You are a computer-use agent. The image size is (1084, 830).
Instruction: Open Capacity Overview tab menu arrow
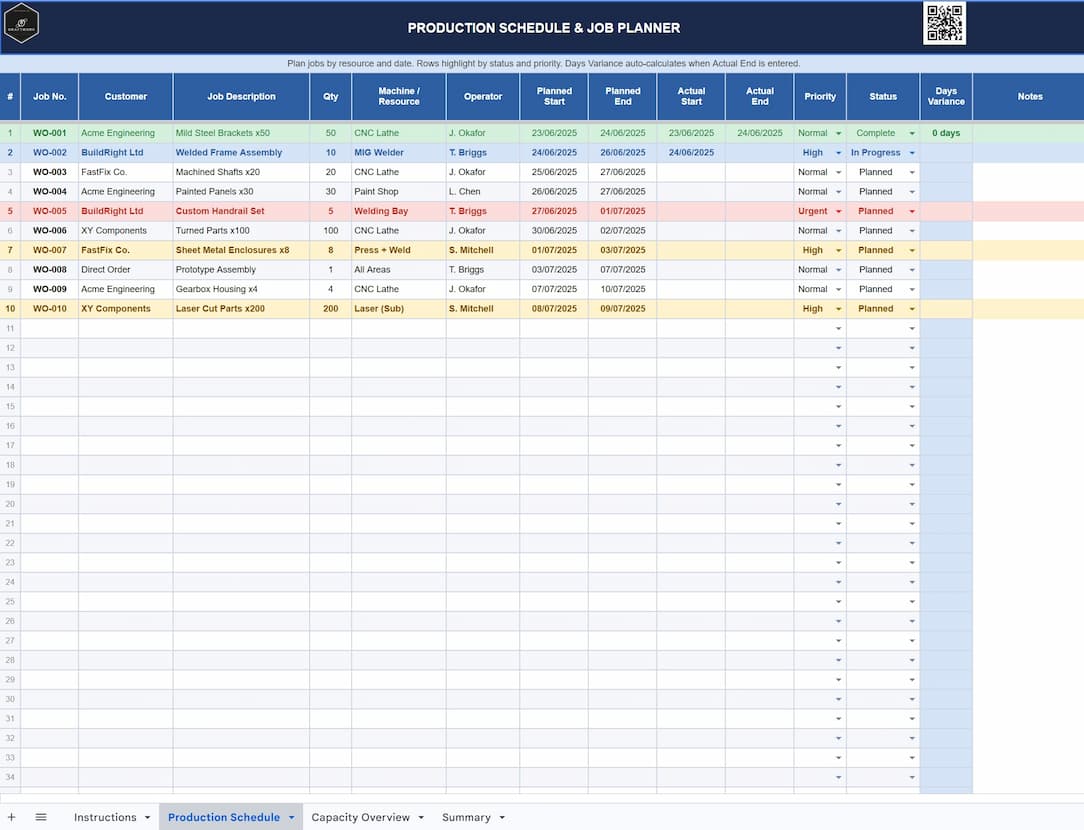pos(421,818)
